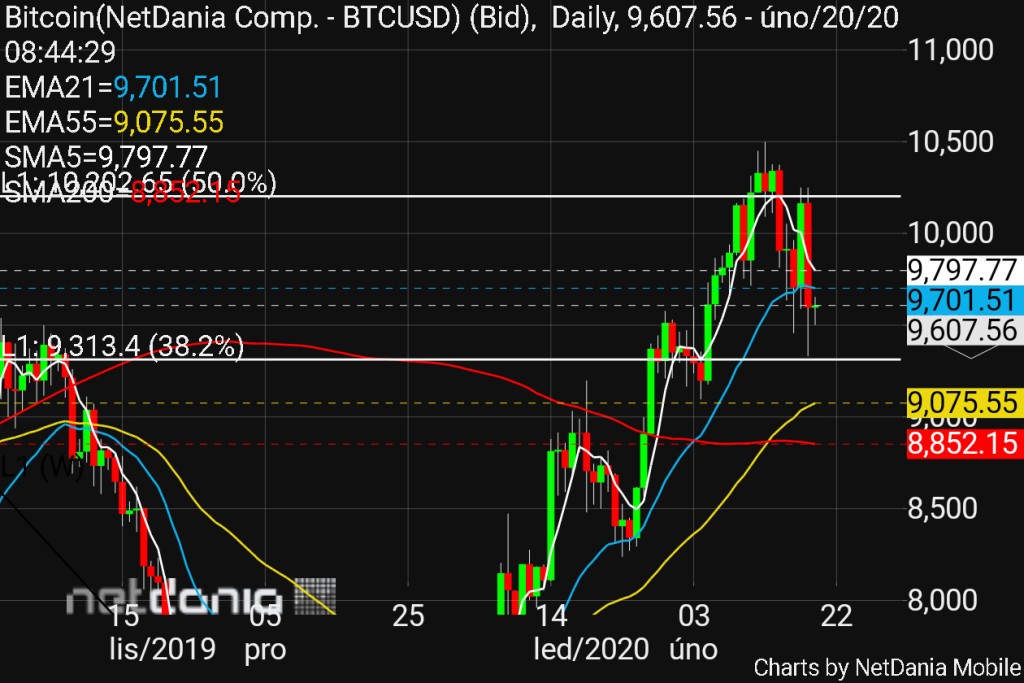1024x683 pixels.
Task: Click the 05 pro date axis label
Action: point(265,633)
